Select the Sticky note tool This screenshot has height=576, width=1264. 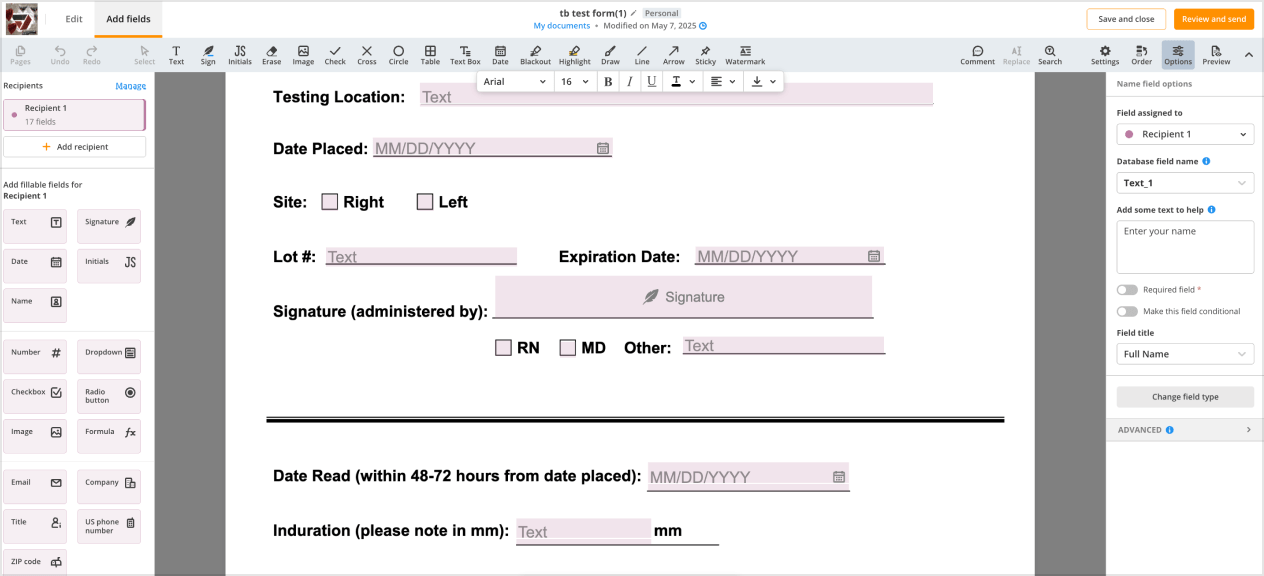705,55
